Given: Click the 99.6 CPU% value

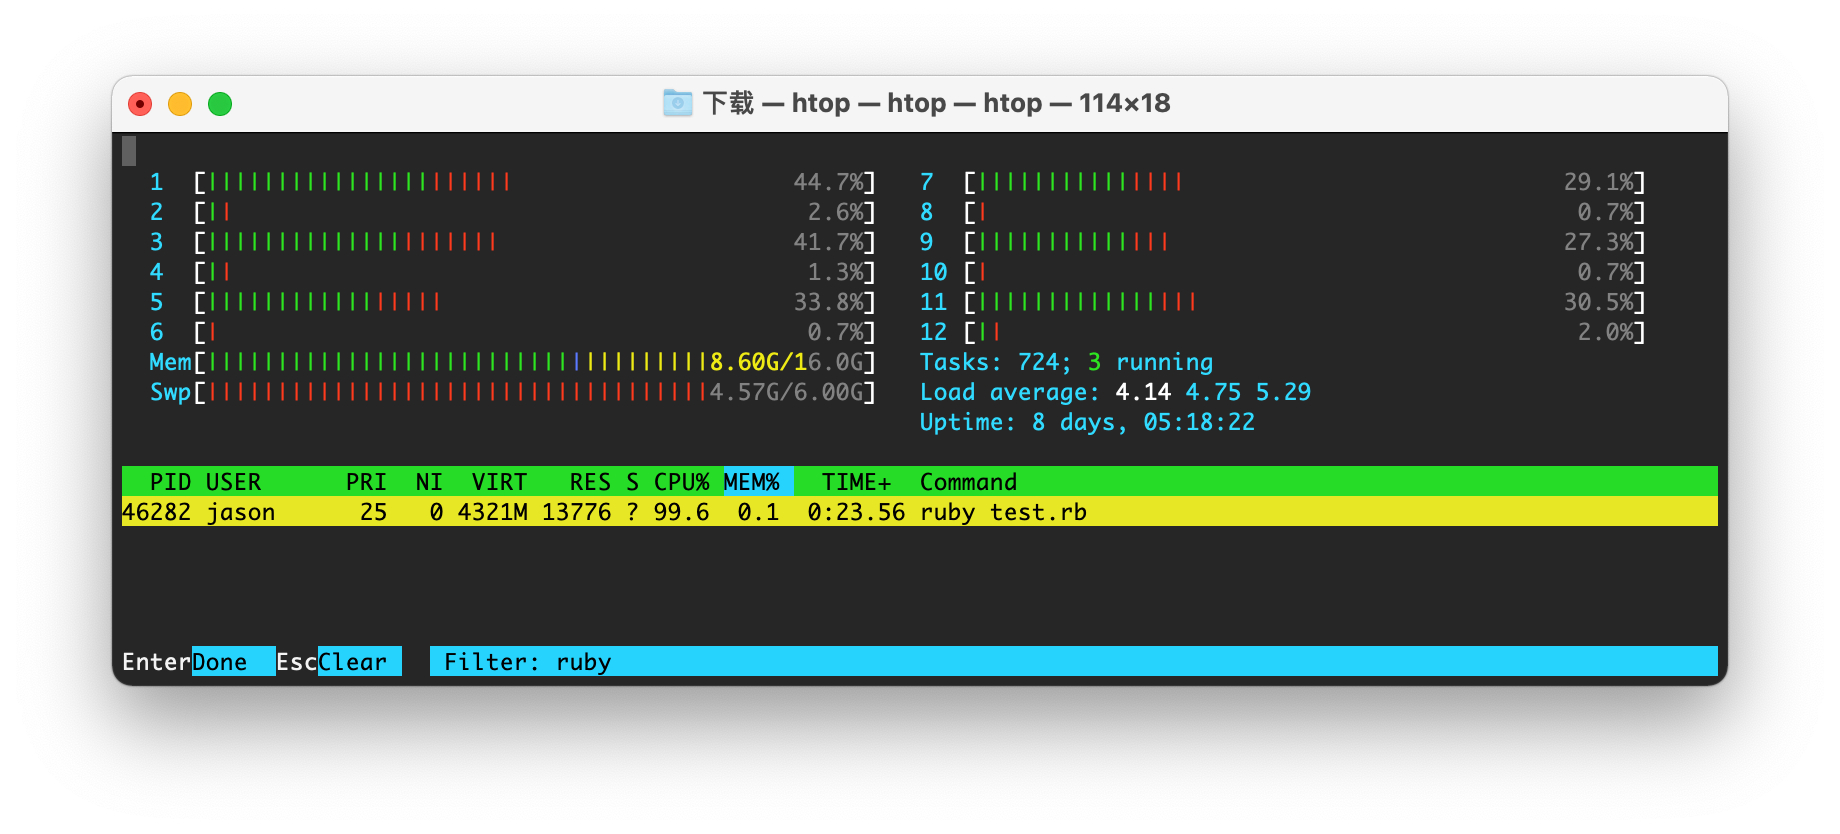Looking at the screenshot, I should pyautogui.click(x=681, y=512).
